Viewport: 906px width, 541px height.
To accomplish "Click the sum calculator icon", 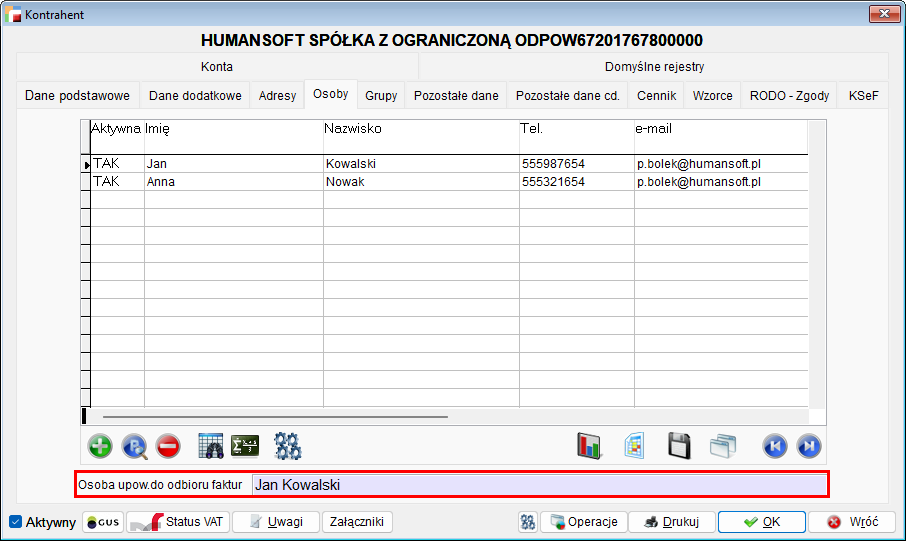I will 245,446.
